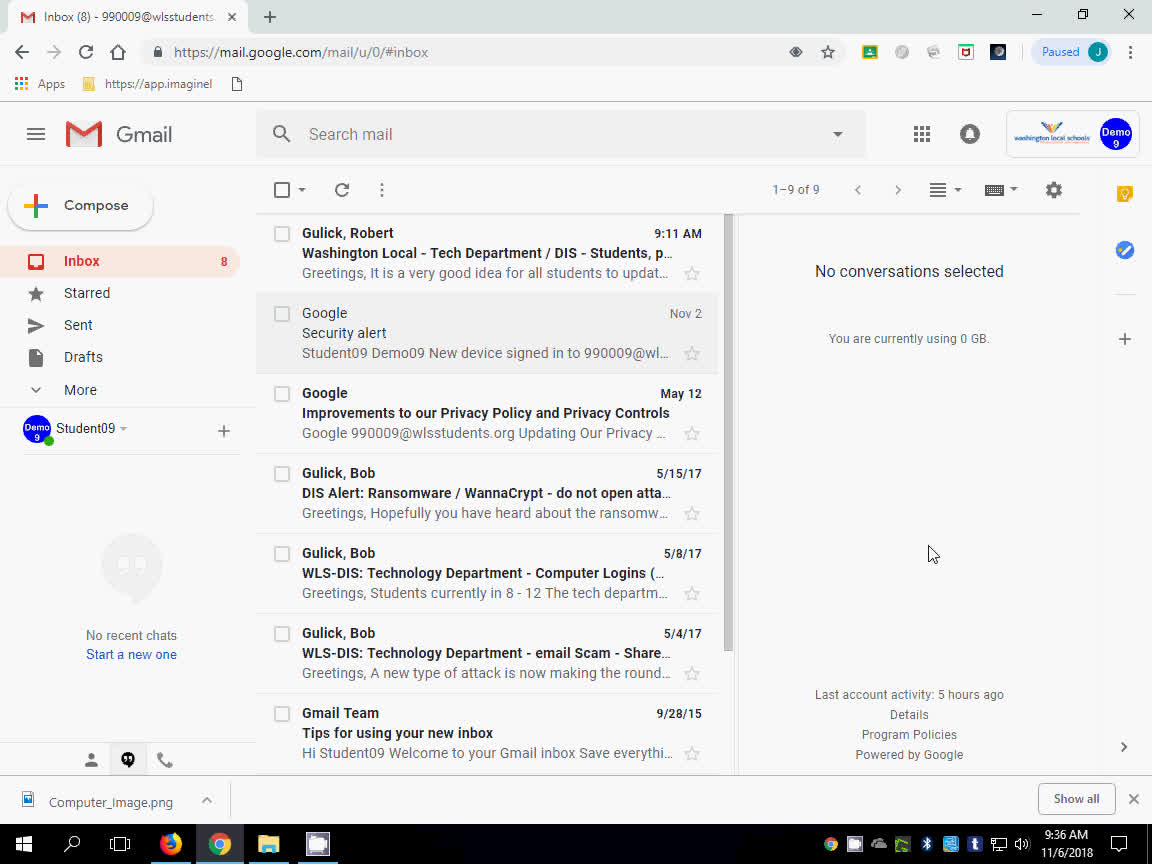Expand advanced search options arrow
The height and width of the screenshot is (864, 1152).
(837, 133)
